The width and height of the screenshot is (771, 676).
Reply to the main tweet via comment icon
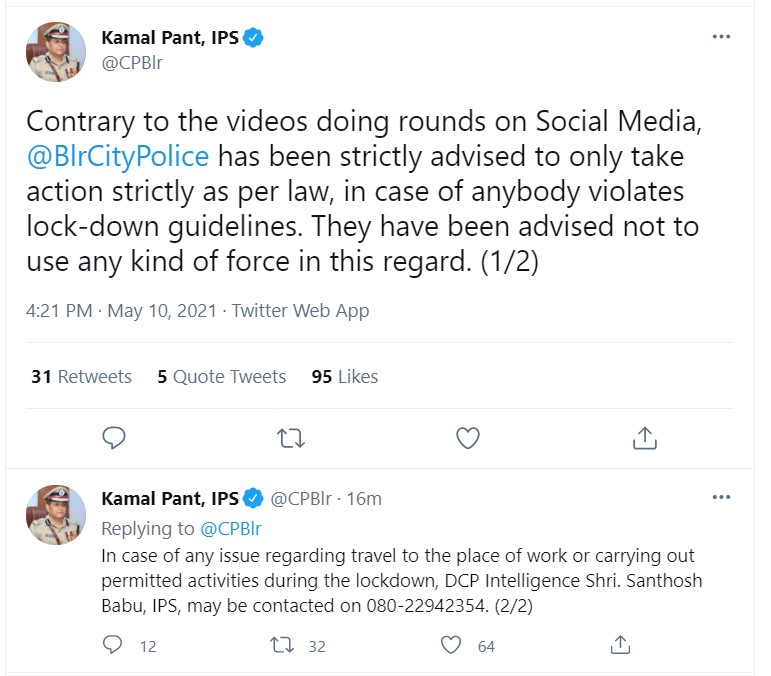point(114,438)
